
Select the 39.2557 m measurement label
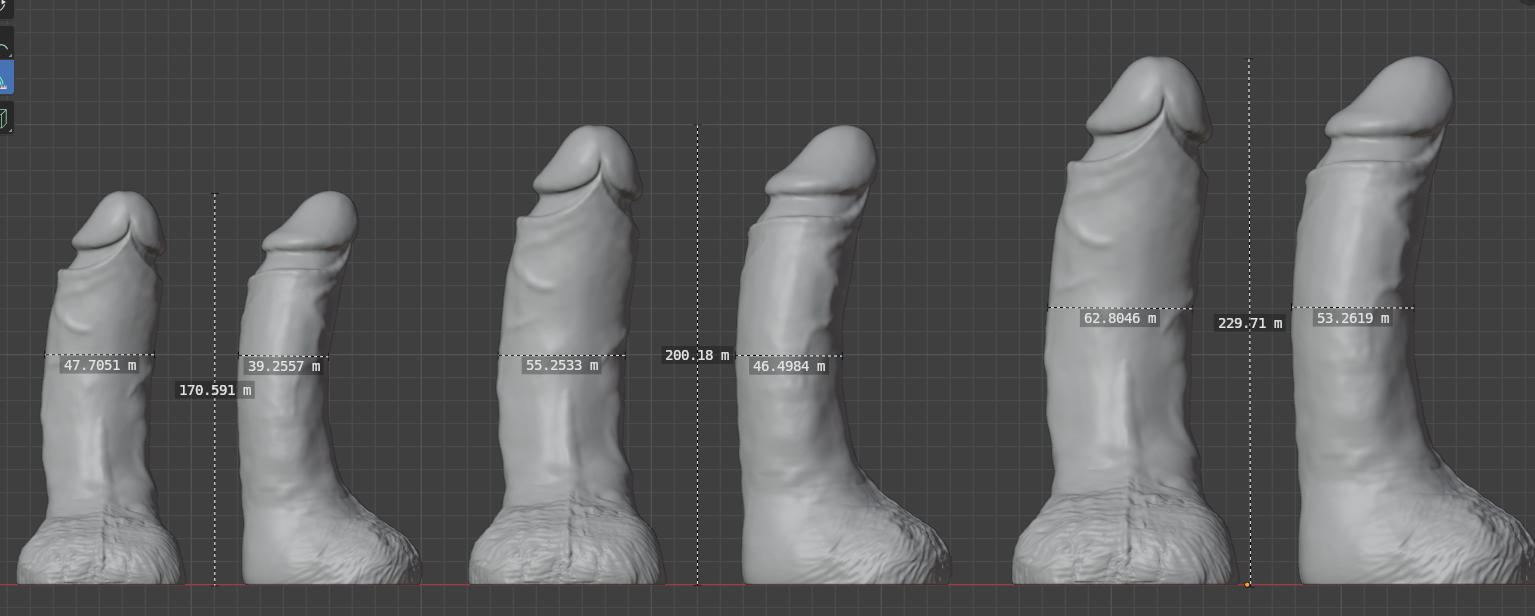coord(284,367)
